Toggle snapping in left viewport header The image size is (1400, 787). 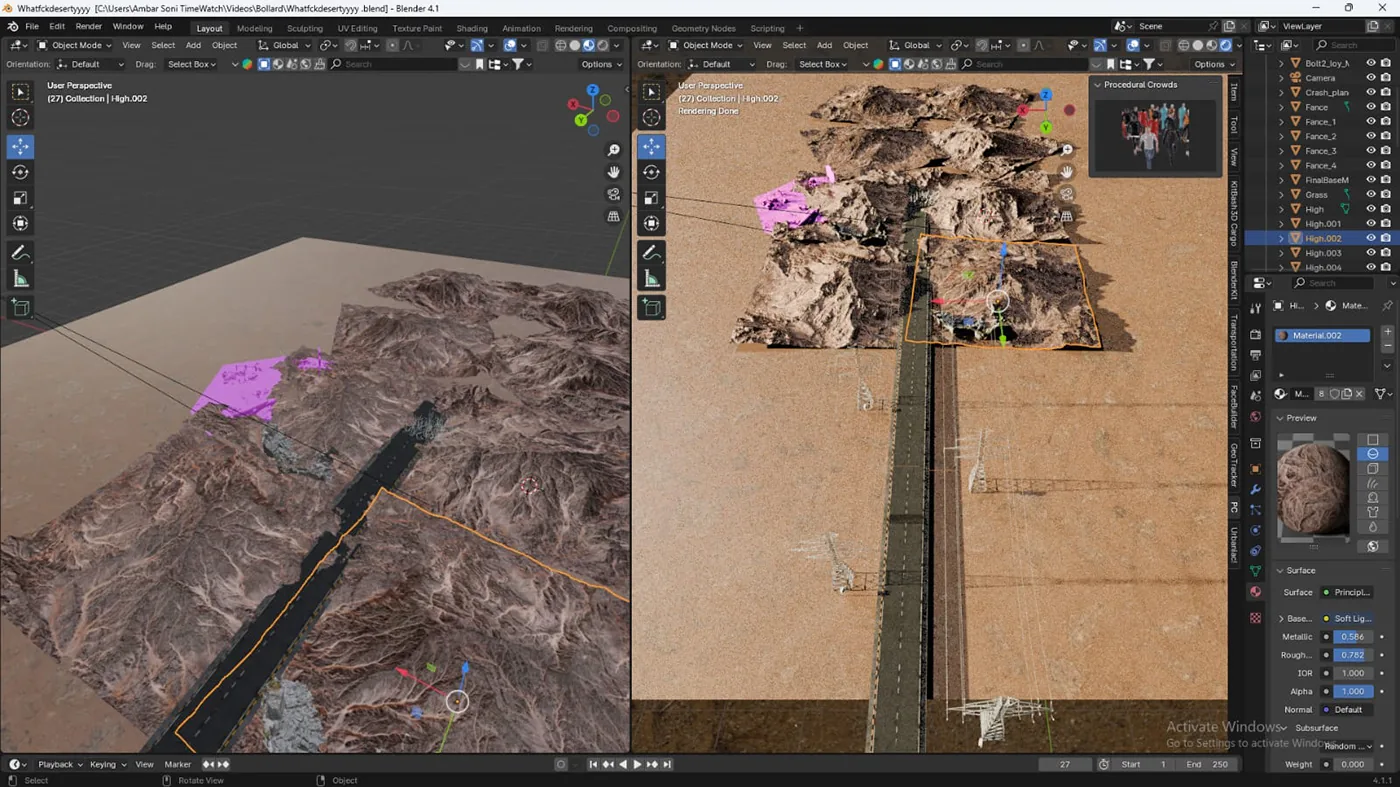[351, 45]
